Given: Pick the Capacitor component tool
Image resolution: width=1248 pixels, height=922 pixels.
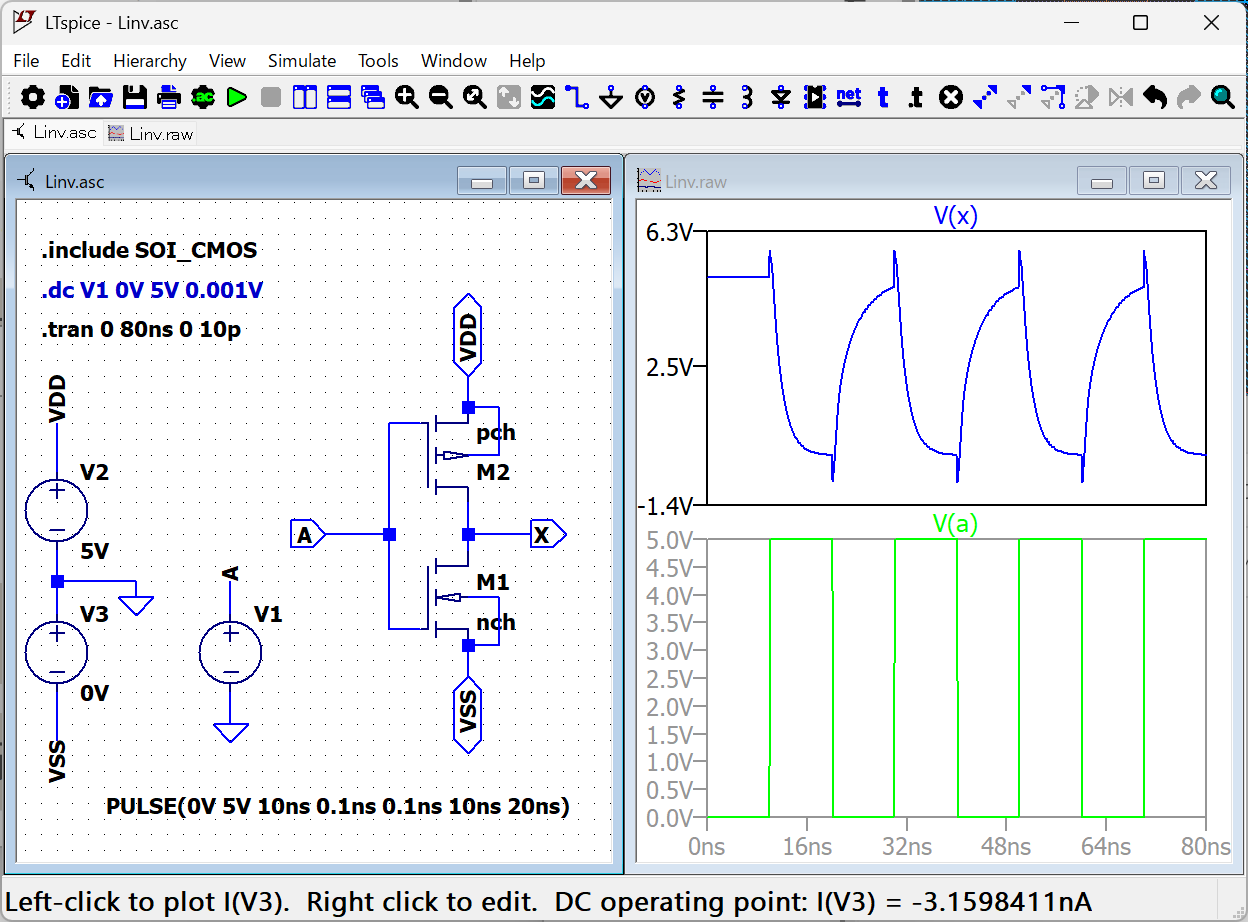Looking at the screenshot, I should click(713, 97).
